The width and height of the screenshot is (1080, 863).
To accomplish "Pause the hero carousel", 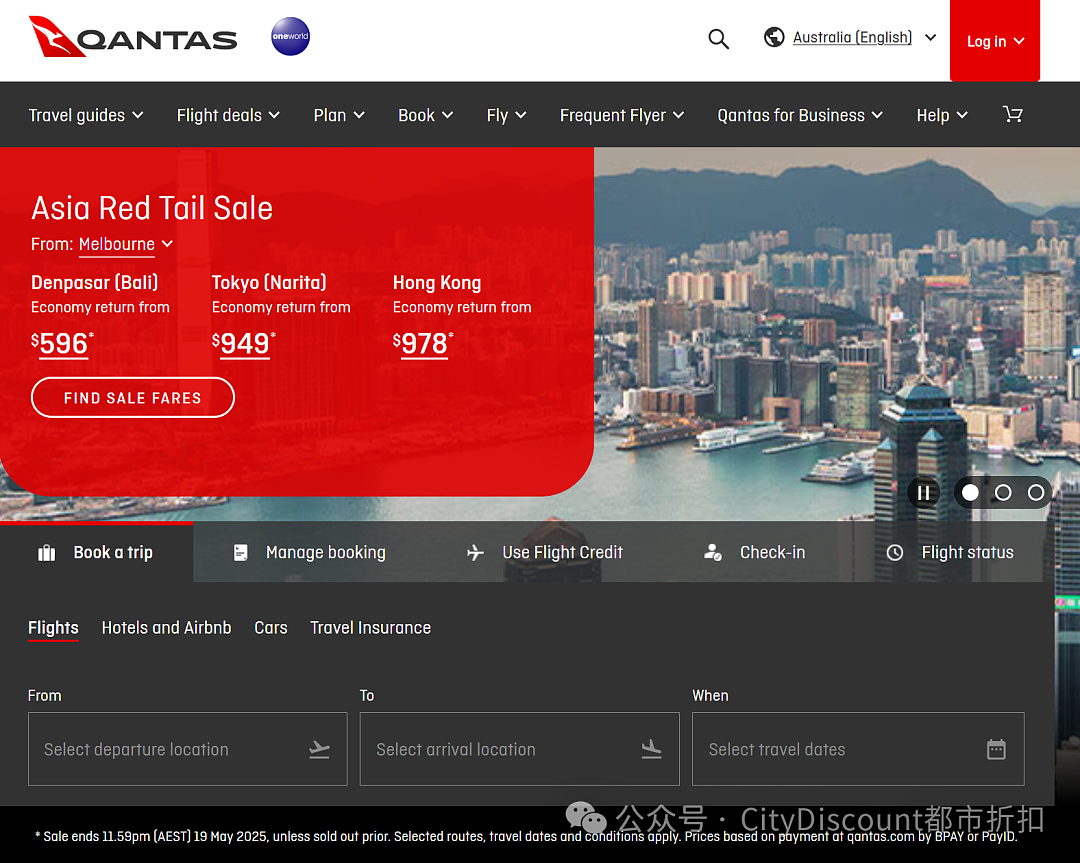I will tap(924, 493).
